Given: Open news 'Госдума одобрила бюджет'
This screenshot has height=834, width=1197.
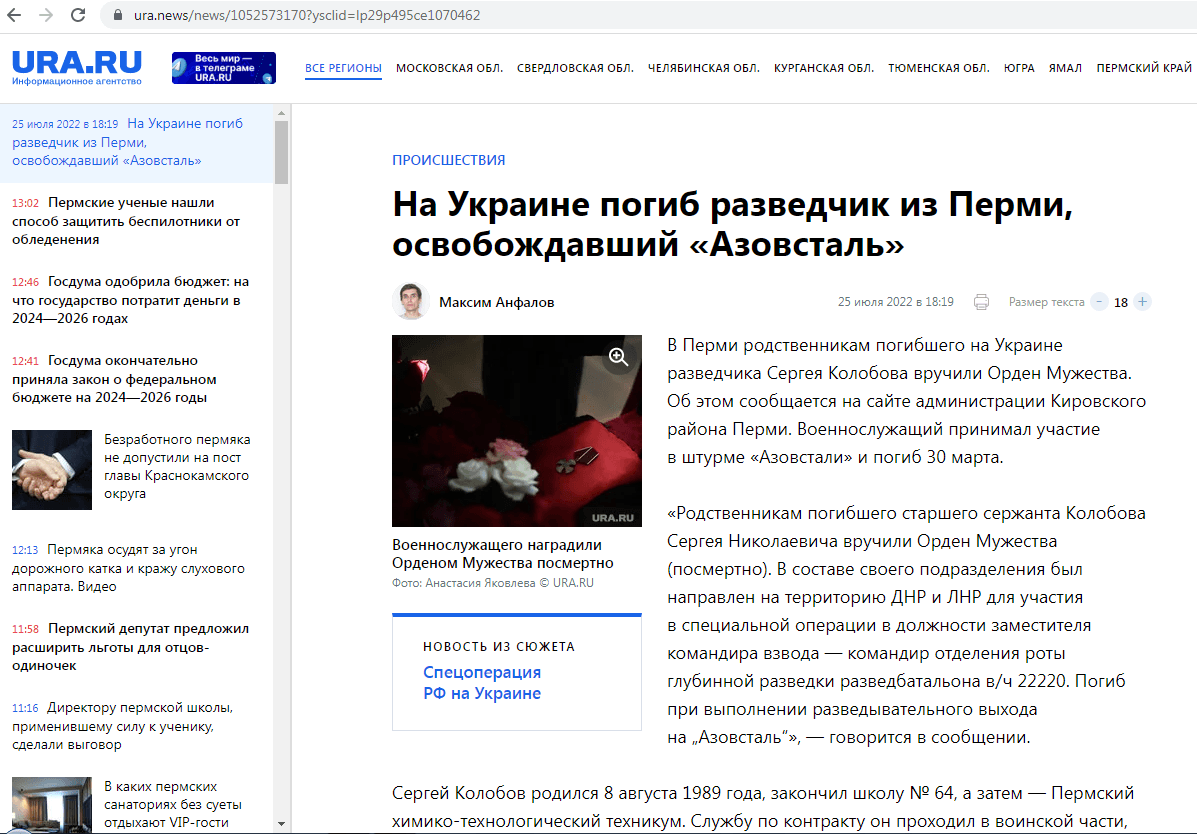Looking at the screenshot, I should (x=131, y=300).
